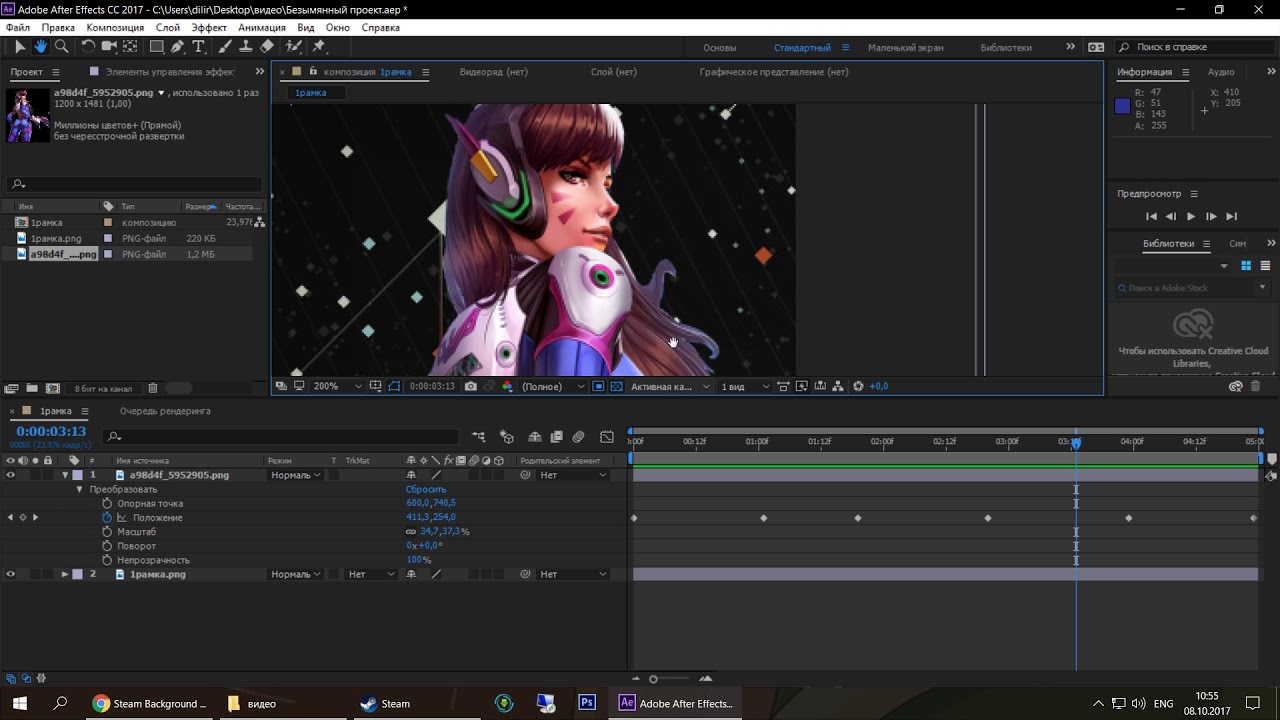Toggle stopwatch for Положение
This screenshot has height=720, width=1280.
click(x=107, y=518)
